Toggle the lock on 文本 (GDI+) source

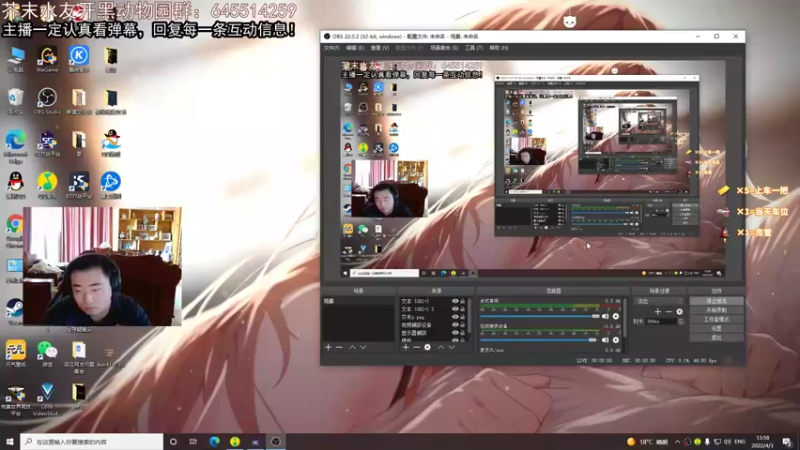(x=463, y=301)
